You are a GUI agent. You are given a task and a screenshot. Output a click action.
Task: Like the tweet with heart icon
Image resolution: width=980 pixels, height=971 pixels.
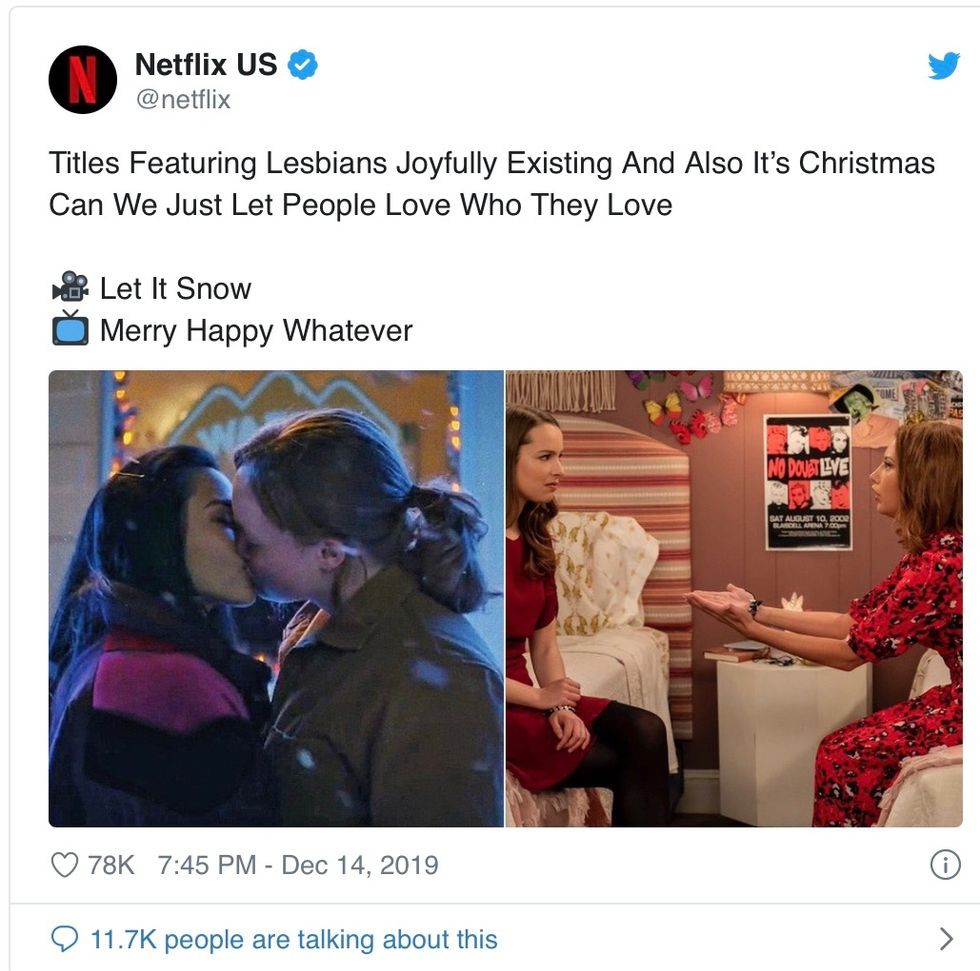click(x=64, y=865)
